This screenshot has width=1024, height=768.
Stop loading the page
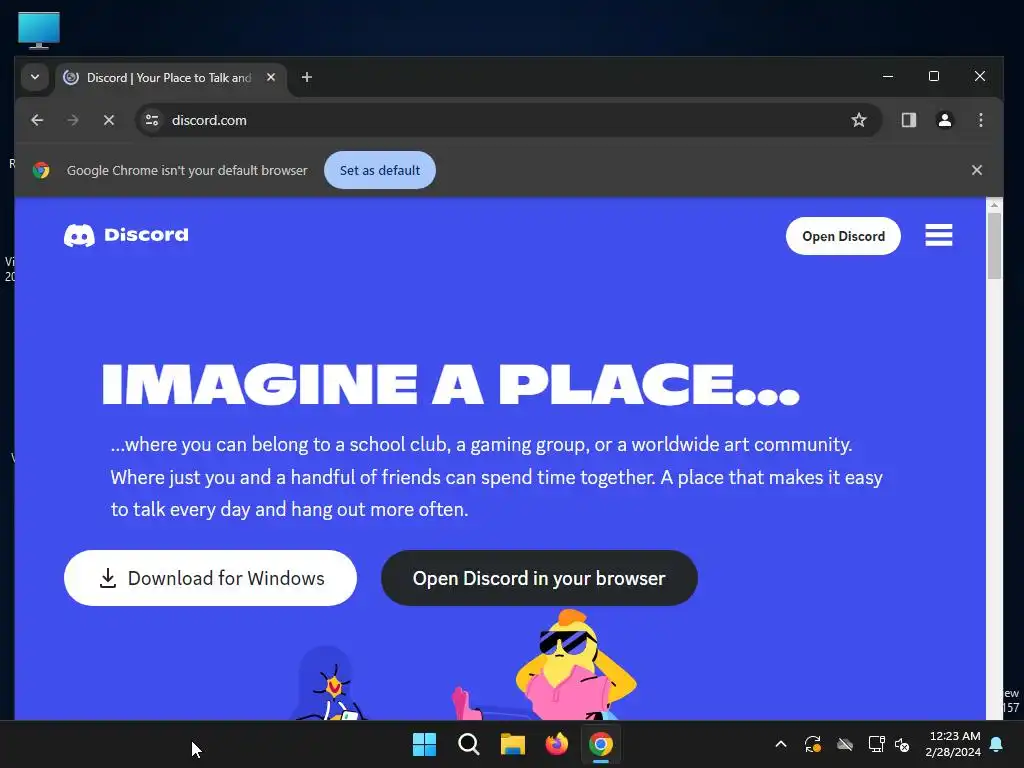[x=109, y=120]
